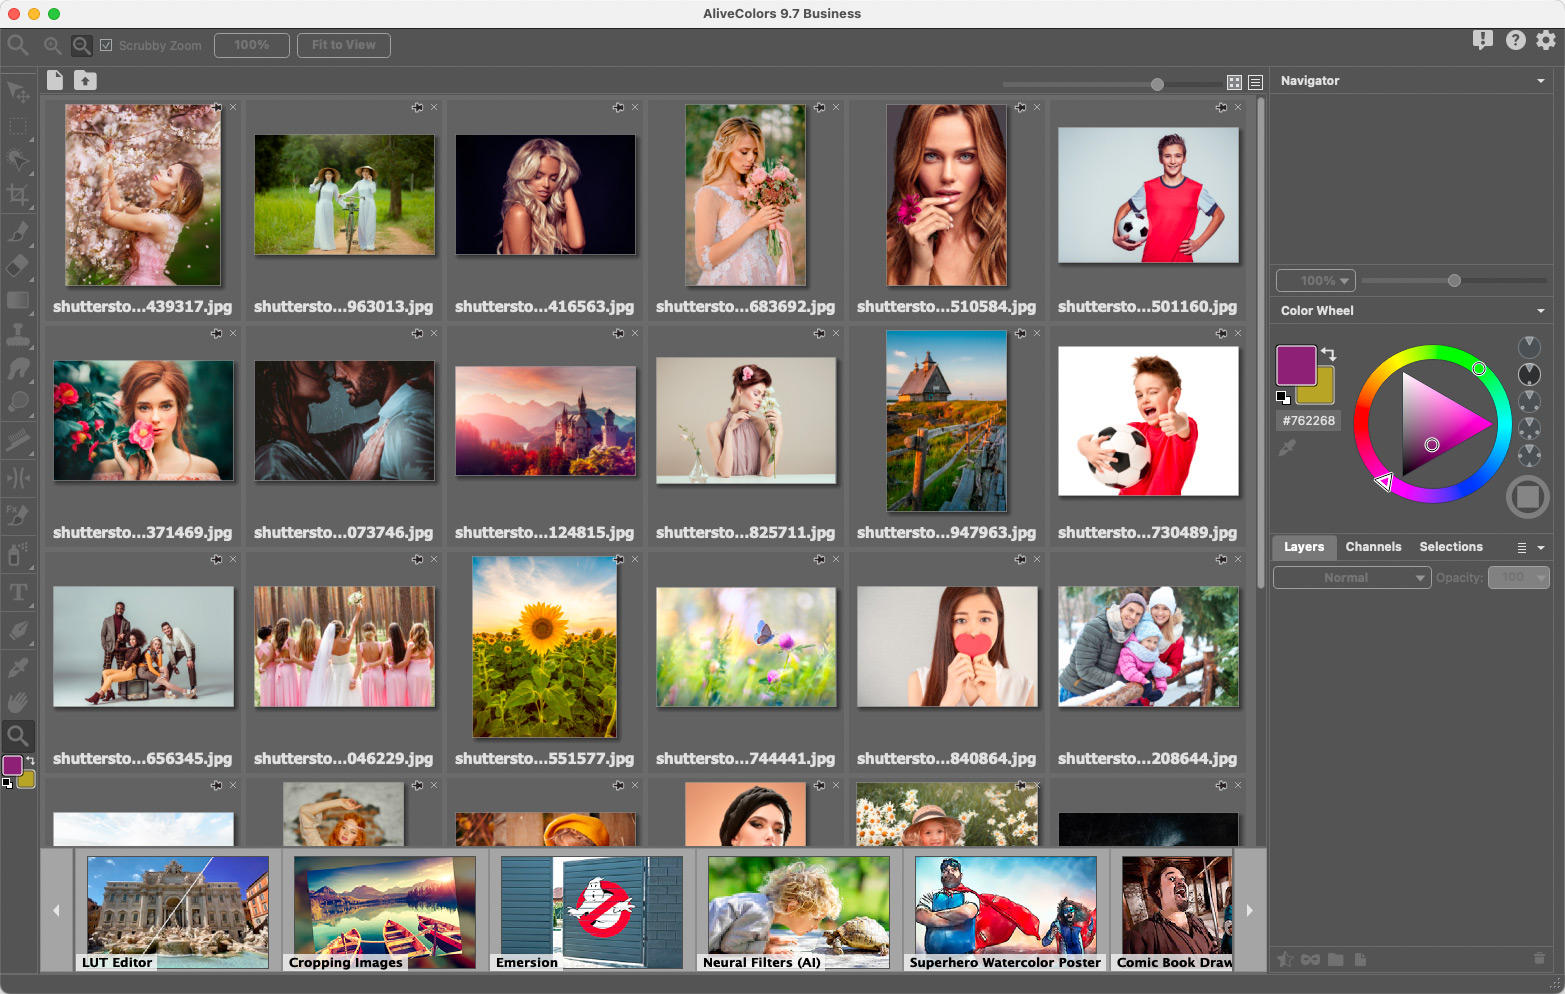
Task: Select the Crop tool
Action: tap(18, 196)
